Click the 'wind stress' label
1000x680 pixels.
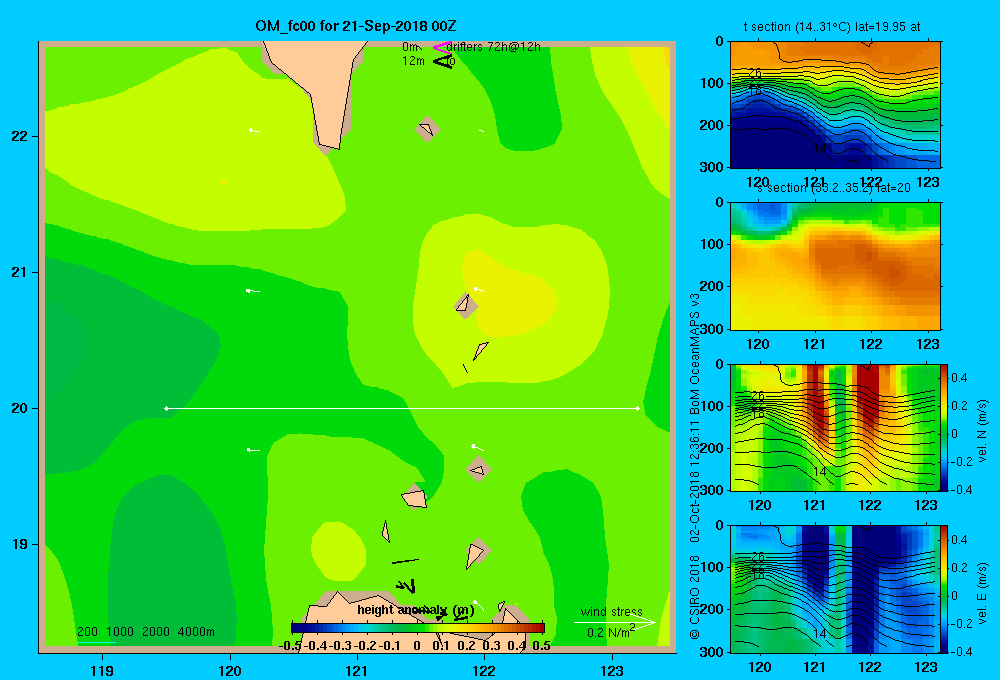611,611
